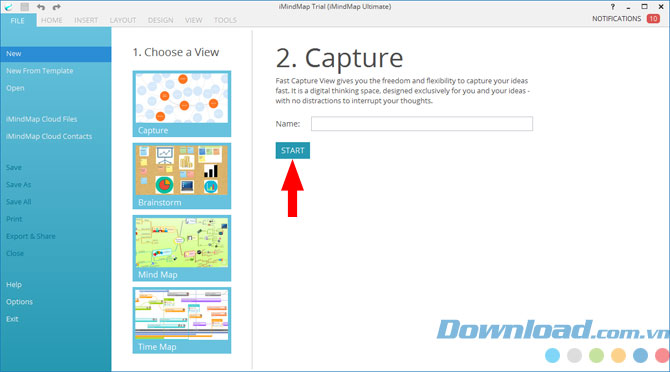Select Close in the file sidebar

[x=15, y=253]
